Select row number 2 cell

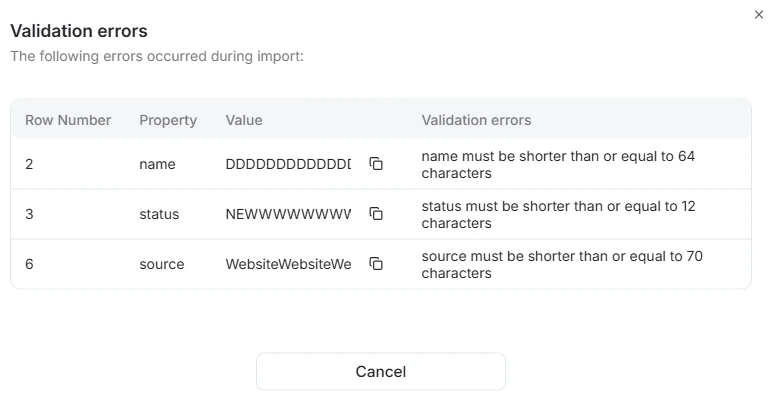pyautogui.click(x=29, y=164)
